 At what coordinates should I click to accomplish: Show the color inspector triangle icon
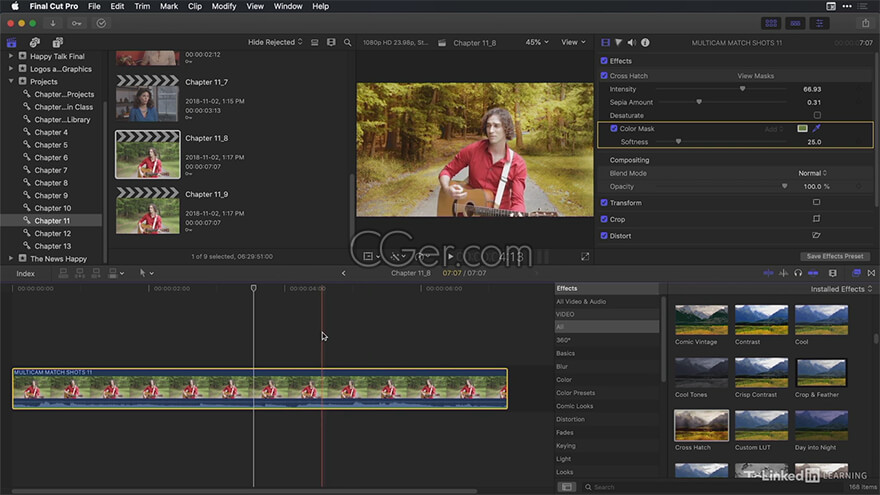618,43
